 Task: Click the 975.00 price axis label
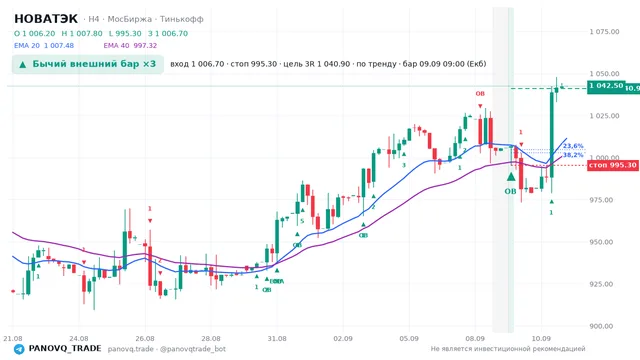pyautogui.click(x=601, y=200)
